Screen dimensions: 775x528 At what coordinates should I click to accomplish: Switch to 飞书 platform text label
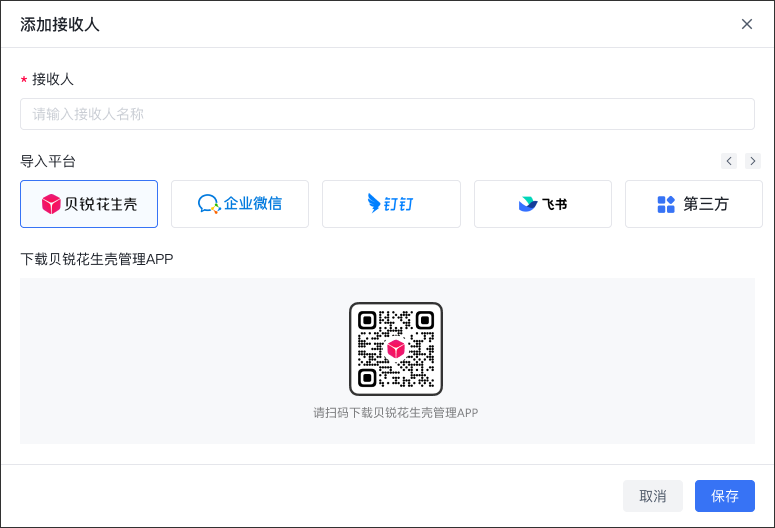[x=554, y=204]
